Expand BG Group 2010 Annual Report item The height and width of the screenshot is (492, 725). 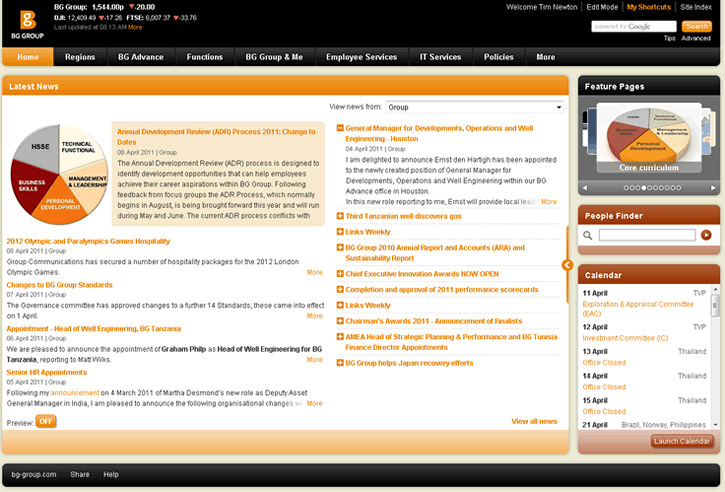340,247
